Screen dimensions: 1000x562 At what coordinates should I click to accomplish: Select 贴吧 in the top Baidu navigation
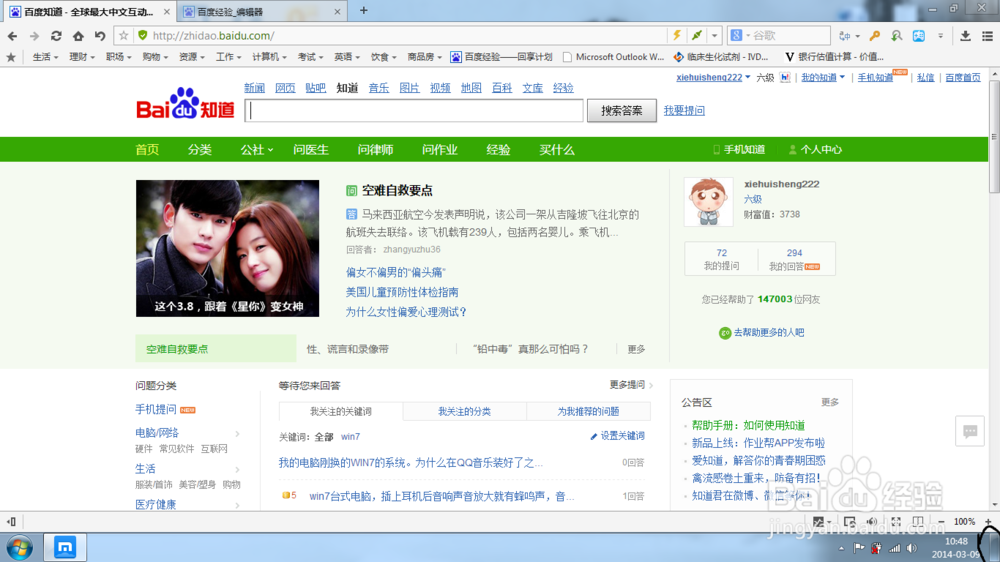pos(315,88)
